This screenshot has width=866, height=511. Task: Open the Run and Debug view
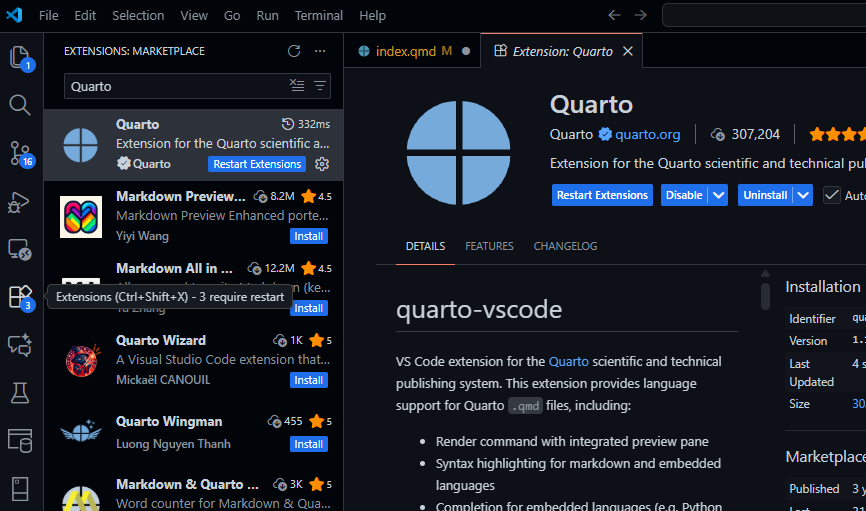pos(20,201)
